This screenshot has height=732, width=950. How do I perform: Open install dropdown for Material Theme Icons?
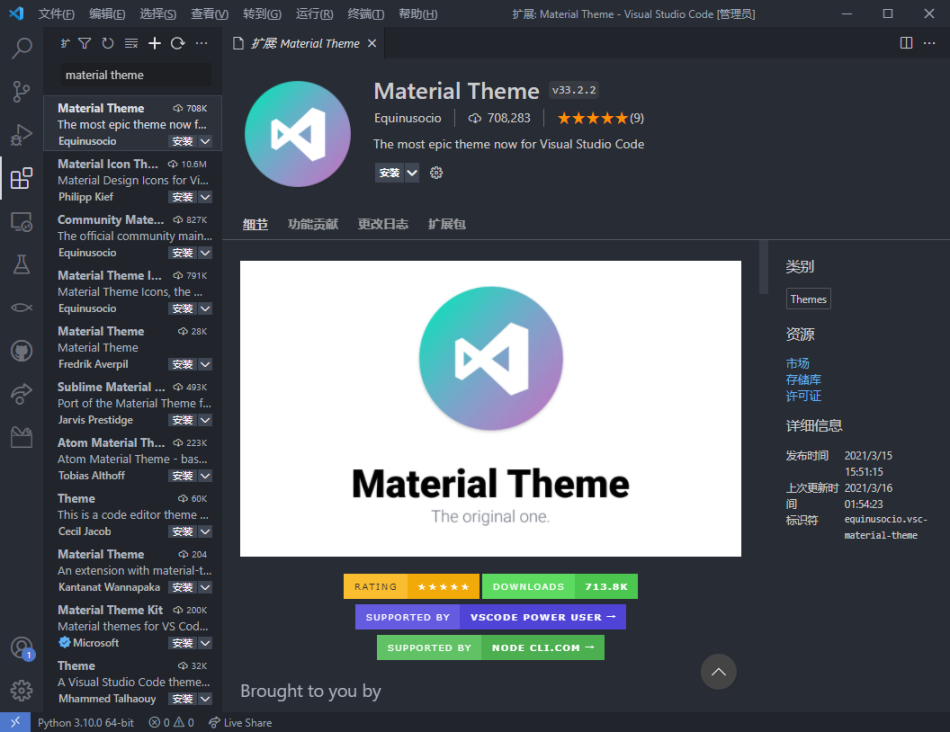[205, 308]
